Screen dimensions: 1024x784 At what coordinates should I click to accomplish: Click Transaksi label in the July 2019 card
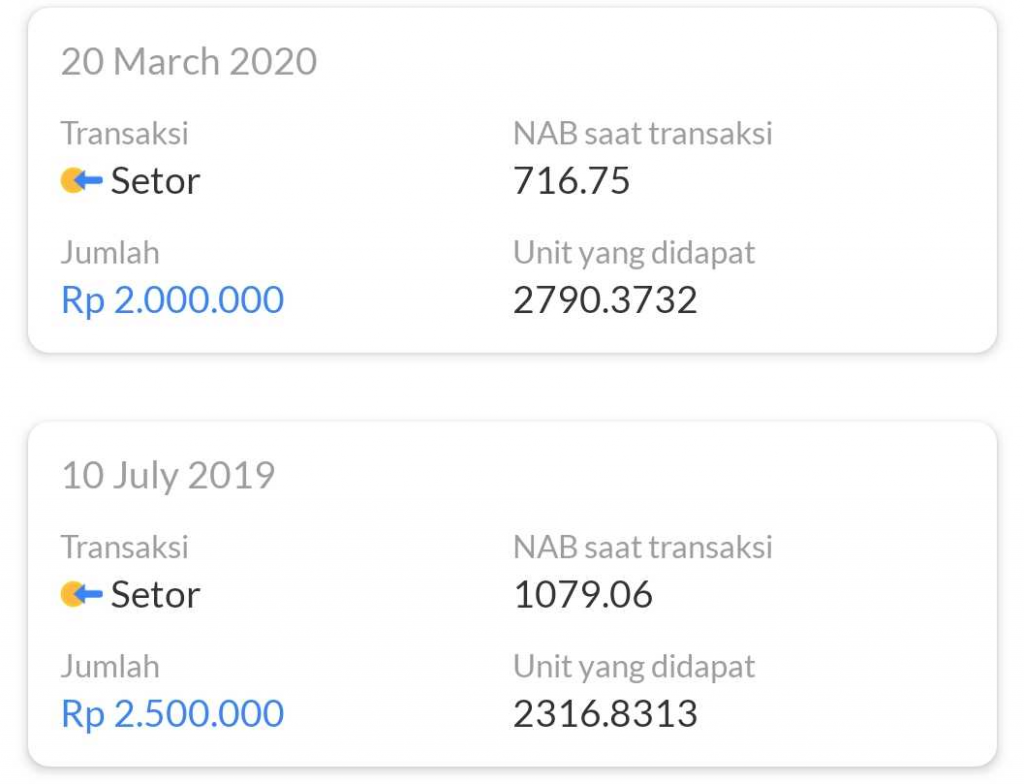(124, 547)
